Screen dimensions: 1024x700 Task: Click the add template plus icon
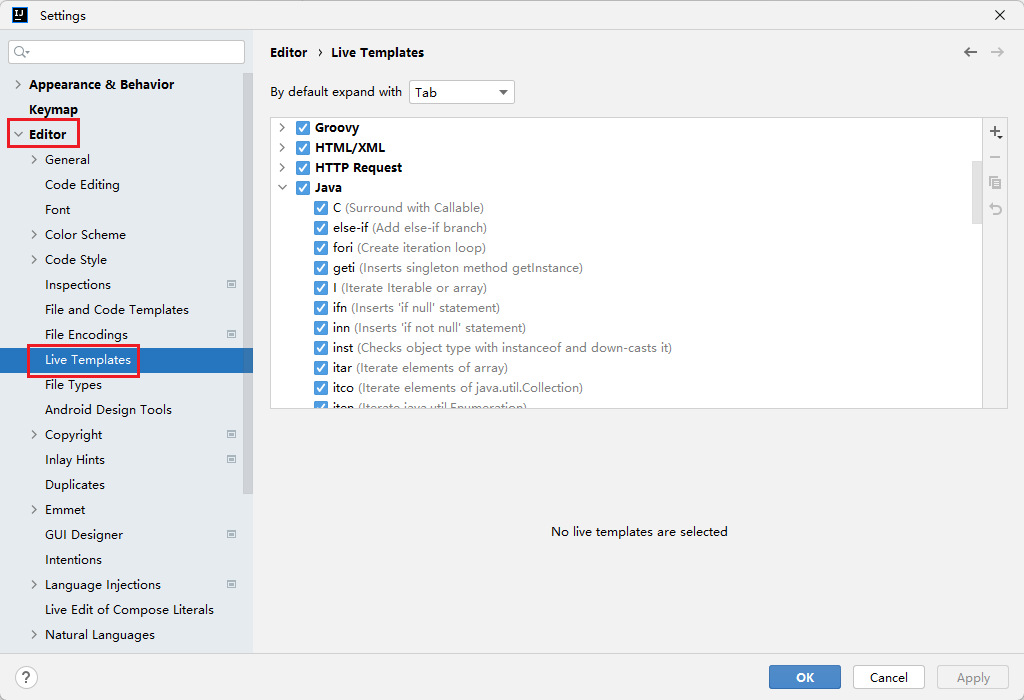point(995,132)
